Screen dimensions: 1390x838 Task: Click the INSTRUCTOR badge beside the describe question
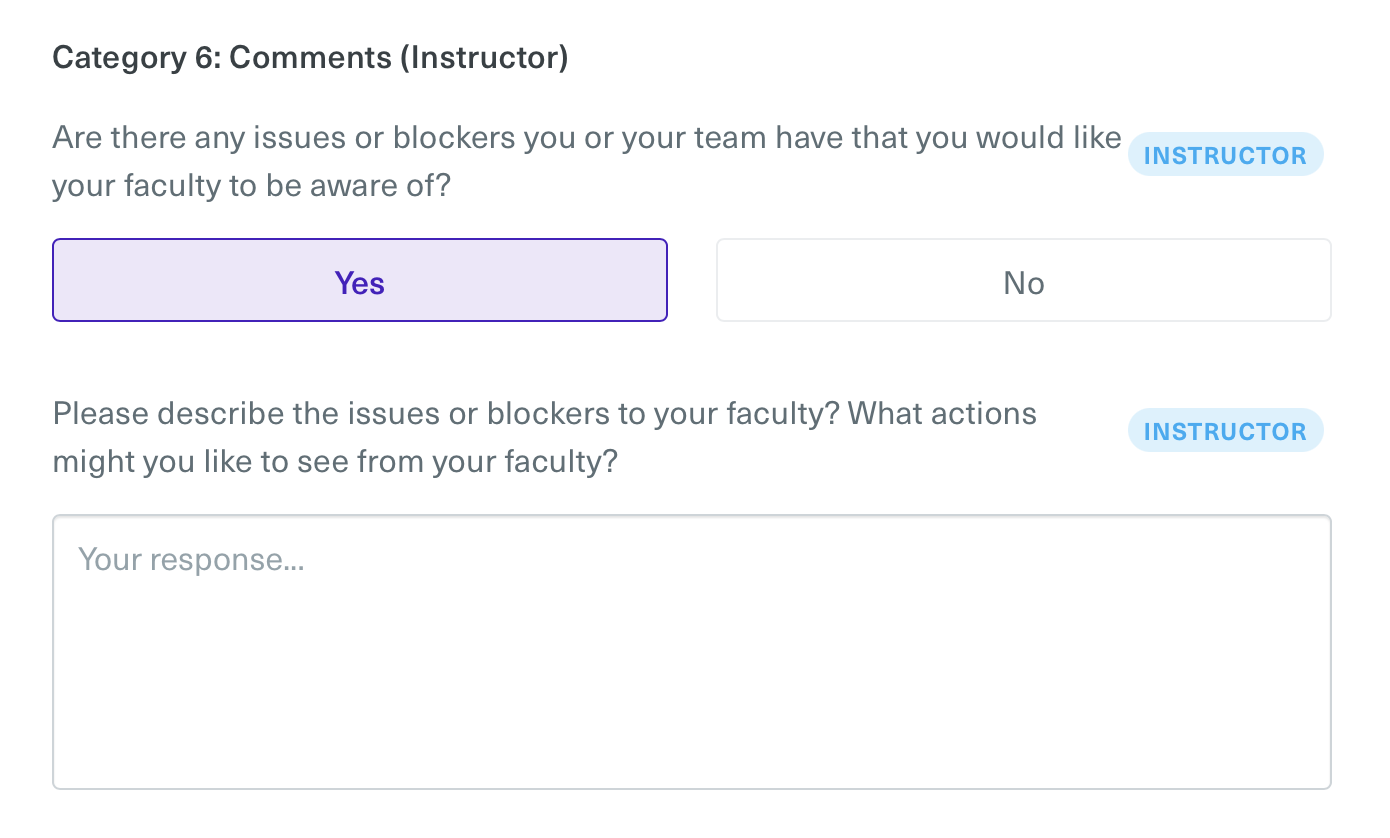[1225, 432]
